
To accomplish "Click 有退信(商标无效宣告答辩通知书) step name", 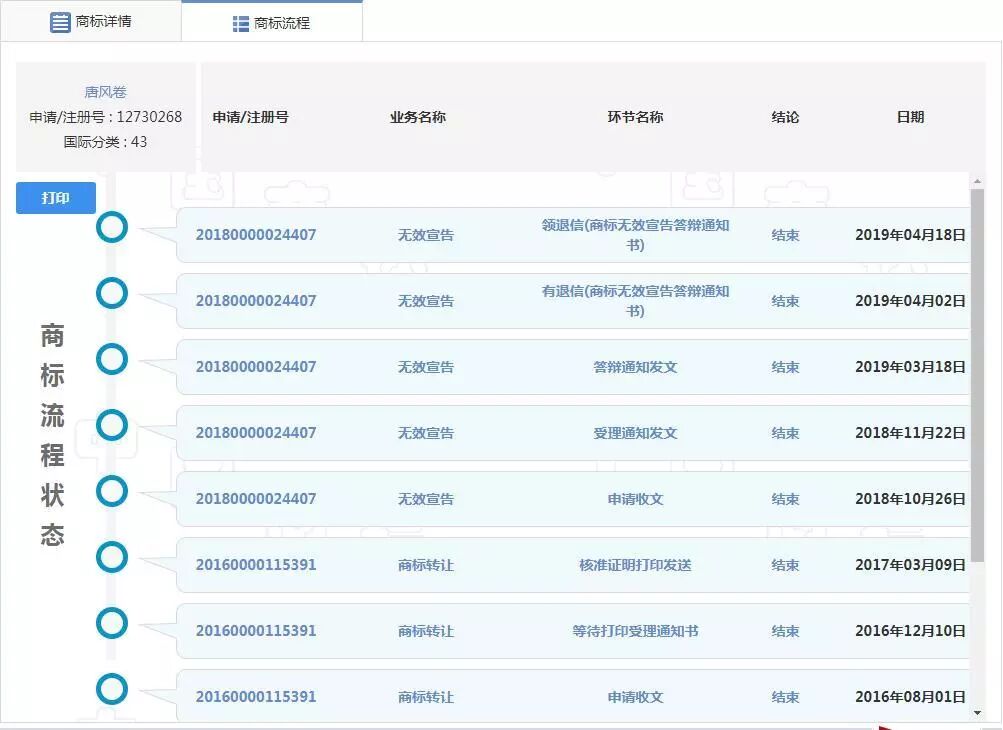I will tap(635, 301).
